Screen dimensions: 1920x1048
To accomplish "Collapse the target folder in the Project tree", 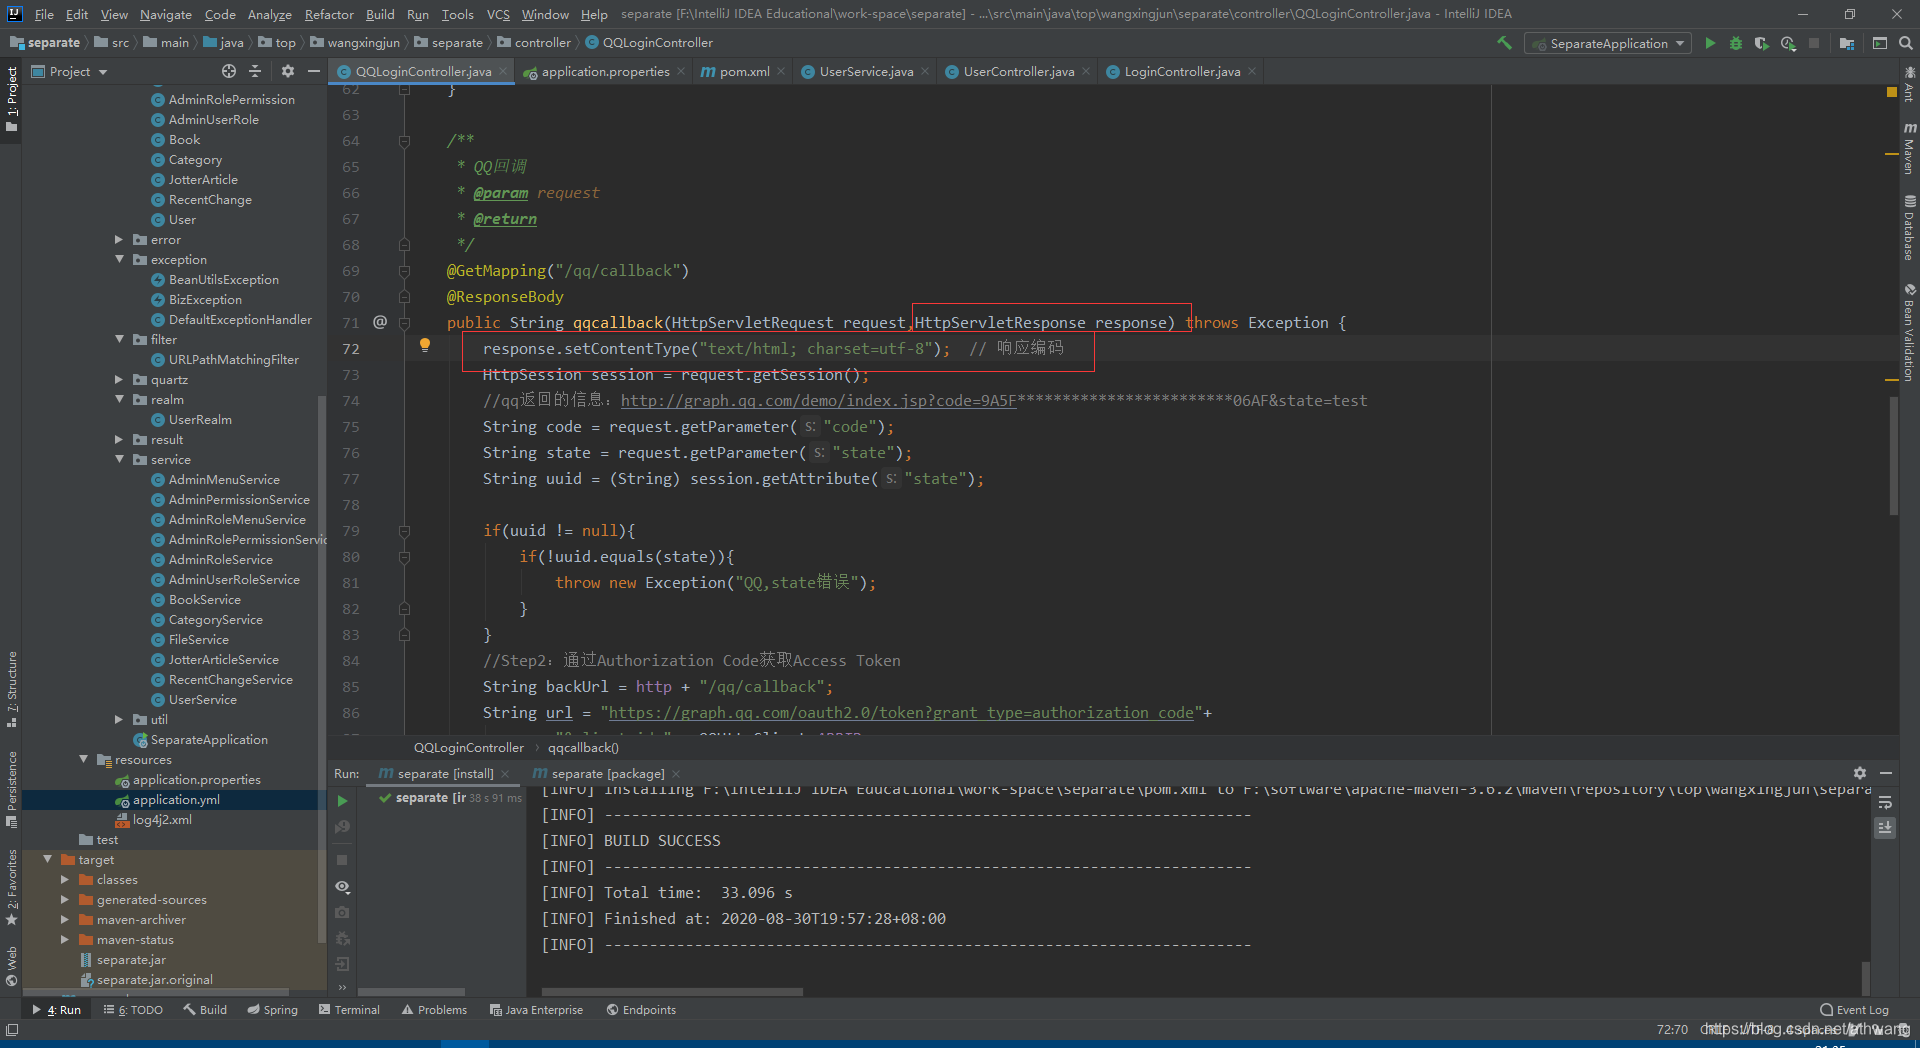I will point(47,860).
